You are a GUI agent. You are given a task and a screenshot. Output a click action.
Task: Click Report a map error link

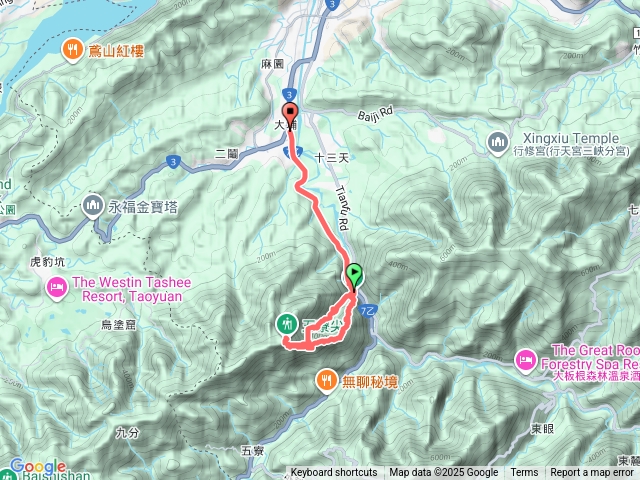(x=591, y=473)
